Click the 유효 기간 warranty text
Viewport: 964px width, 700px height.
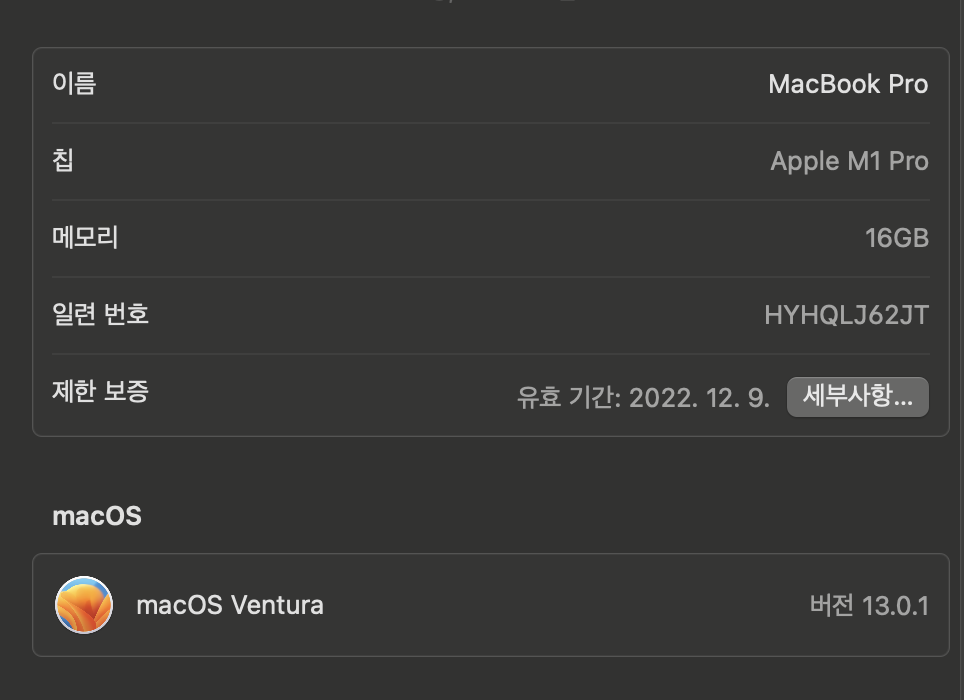569,398
